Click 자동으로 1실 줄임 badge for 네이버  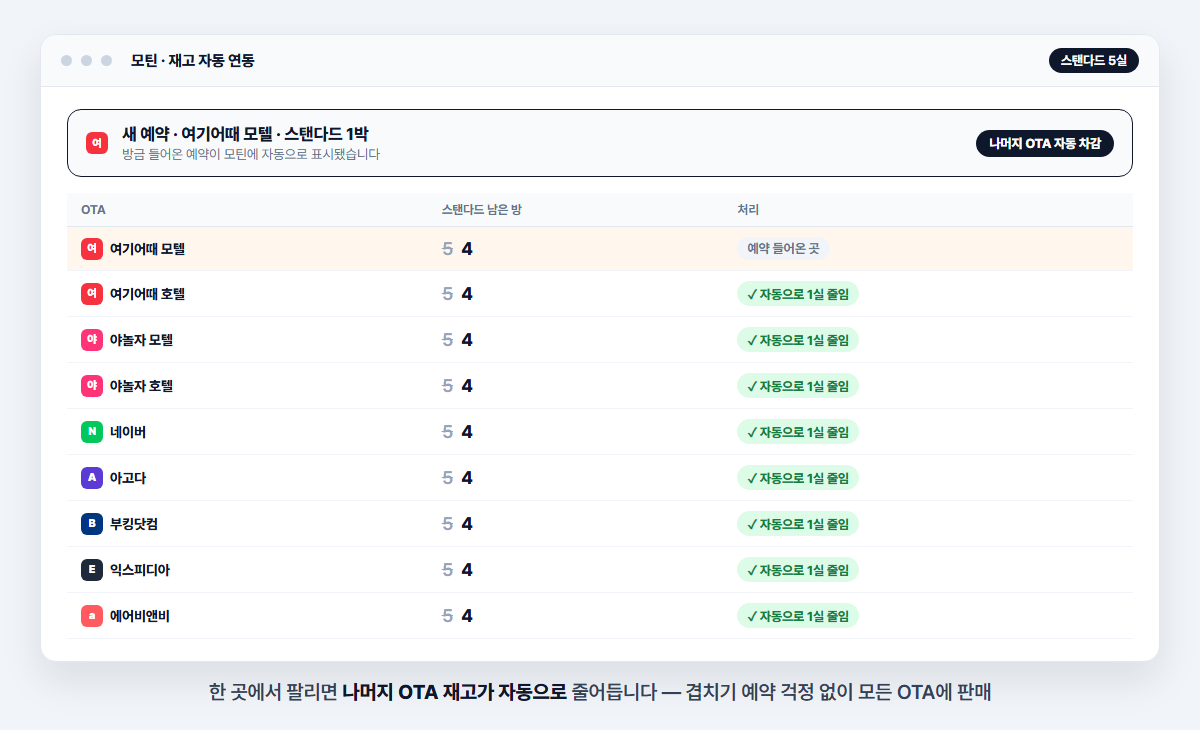(798, 432)
